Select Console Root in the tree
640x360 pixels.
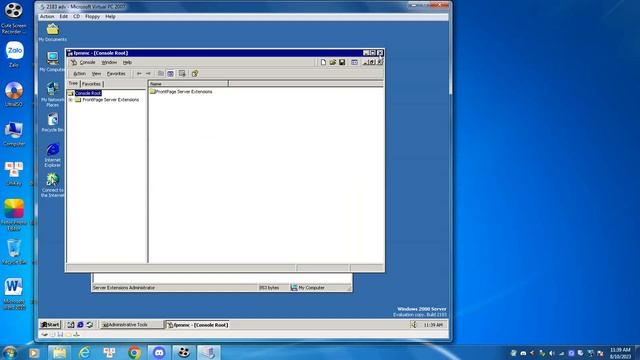click(x=88, y=93)
